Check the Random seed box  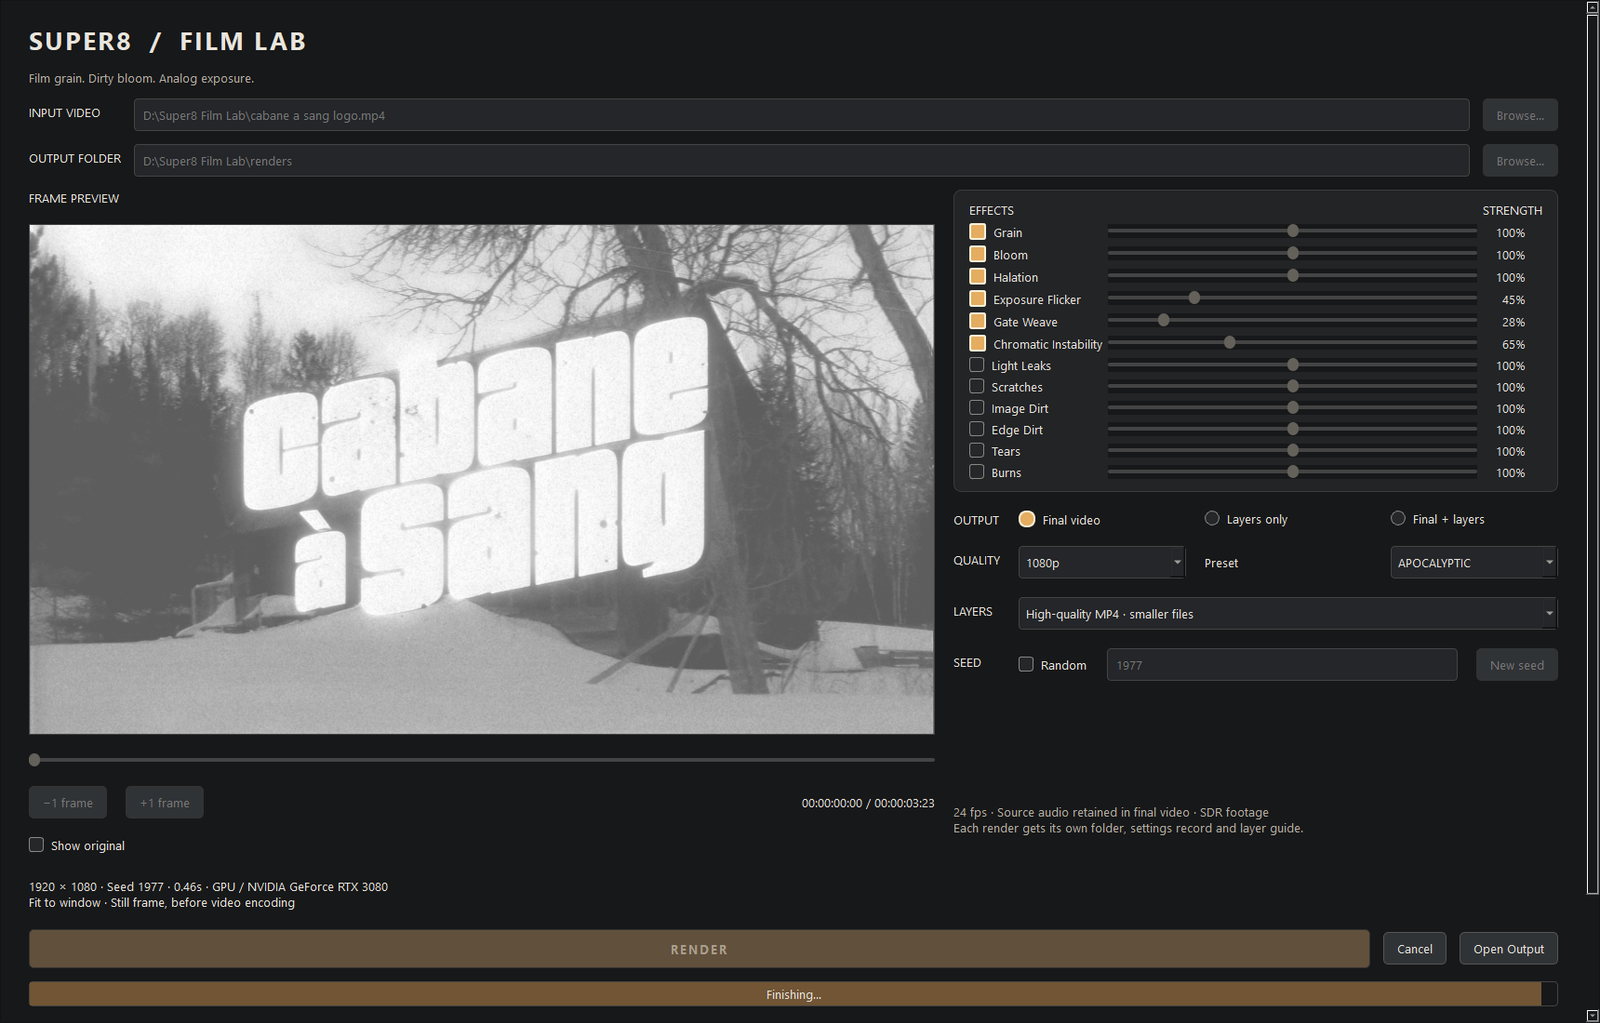[x=1026, y=664]
